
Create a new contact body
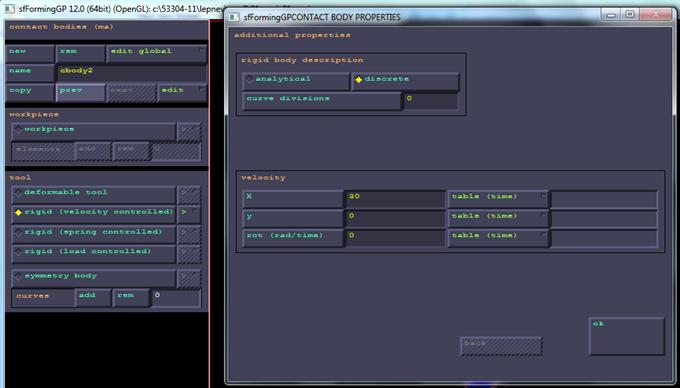pyautogui.click(x=29, y=53)
